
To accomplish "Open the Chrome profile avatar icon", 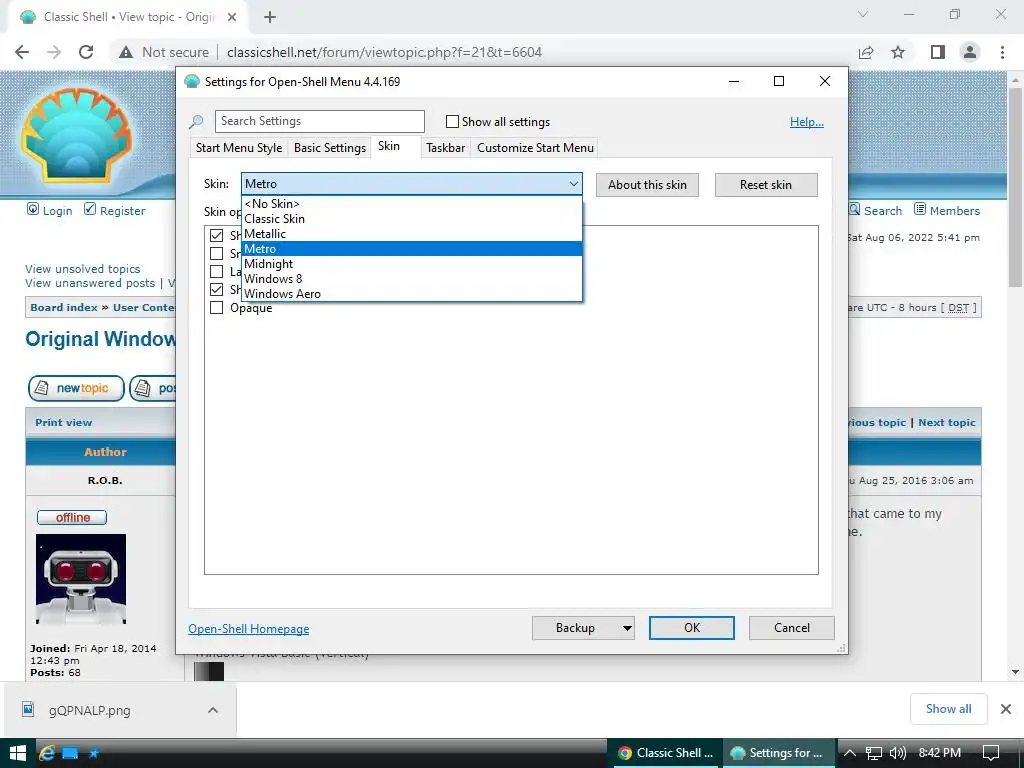I will click(970, 52).
